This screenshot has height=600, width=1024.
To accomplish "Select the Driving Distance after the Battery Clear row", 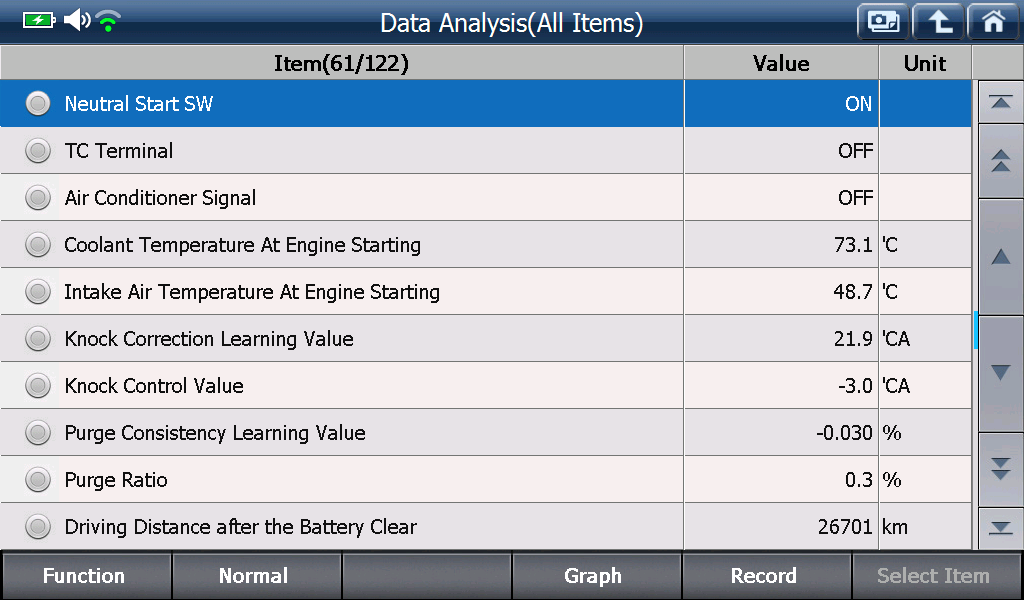I will [x=486, y=526].
